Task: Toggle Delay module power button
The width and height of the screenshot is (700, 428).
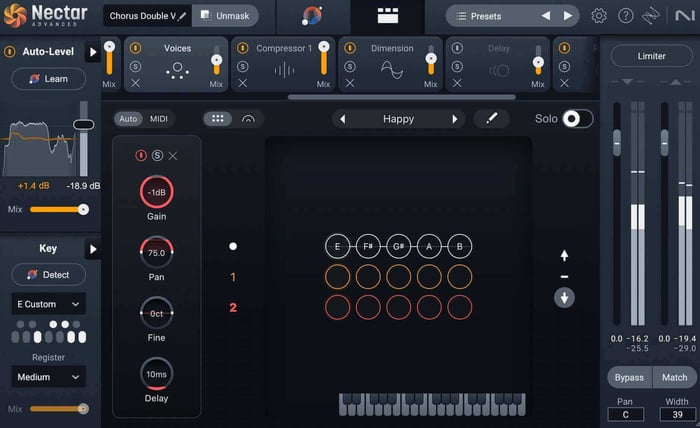Action: pos(457,48)
